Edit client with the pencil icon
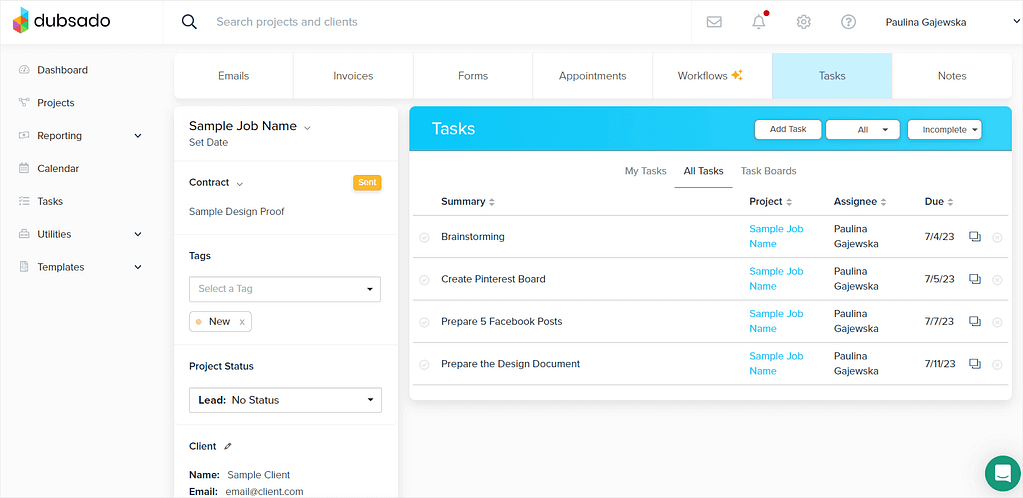 228,446
